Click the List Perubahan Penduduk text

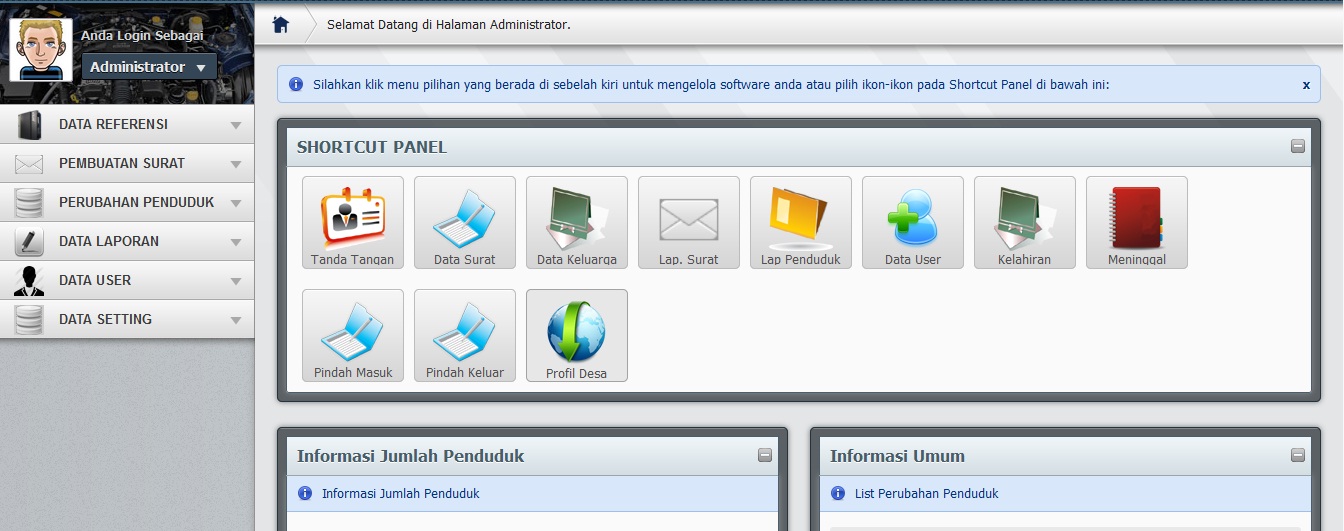click(x=926, y=493)
